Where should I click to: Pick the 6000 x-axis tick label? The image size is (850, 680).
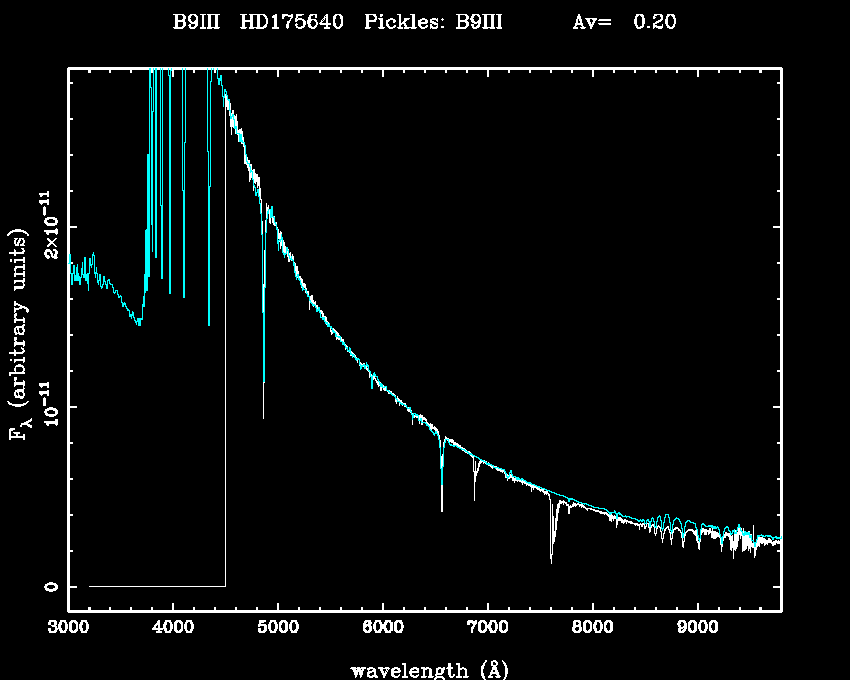[383, 630]
